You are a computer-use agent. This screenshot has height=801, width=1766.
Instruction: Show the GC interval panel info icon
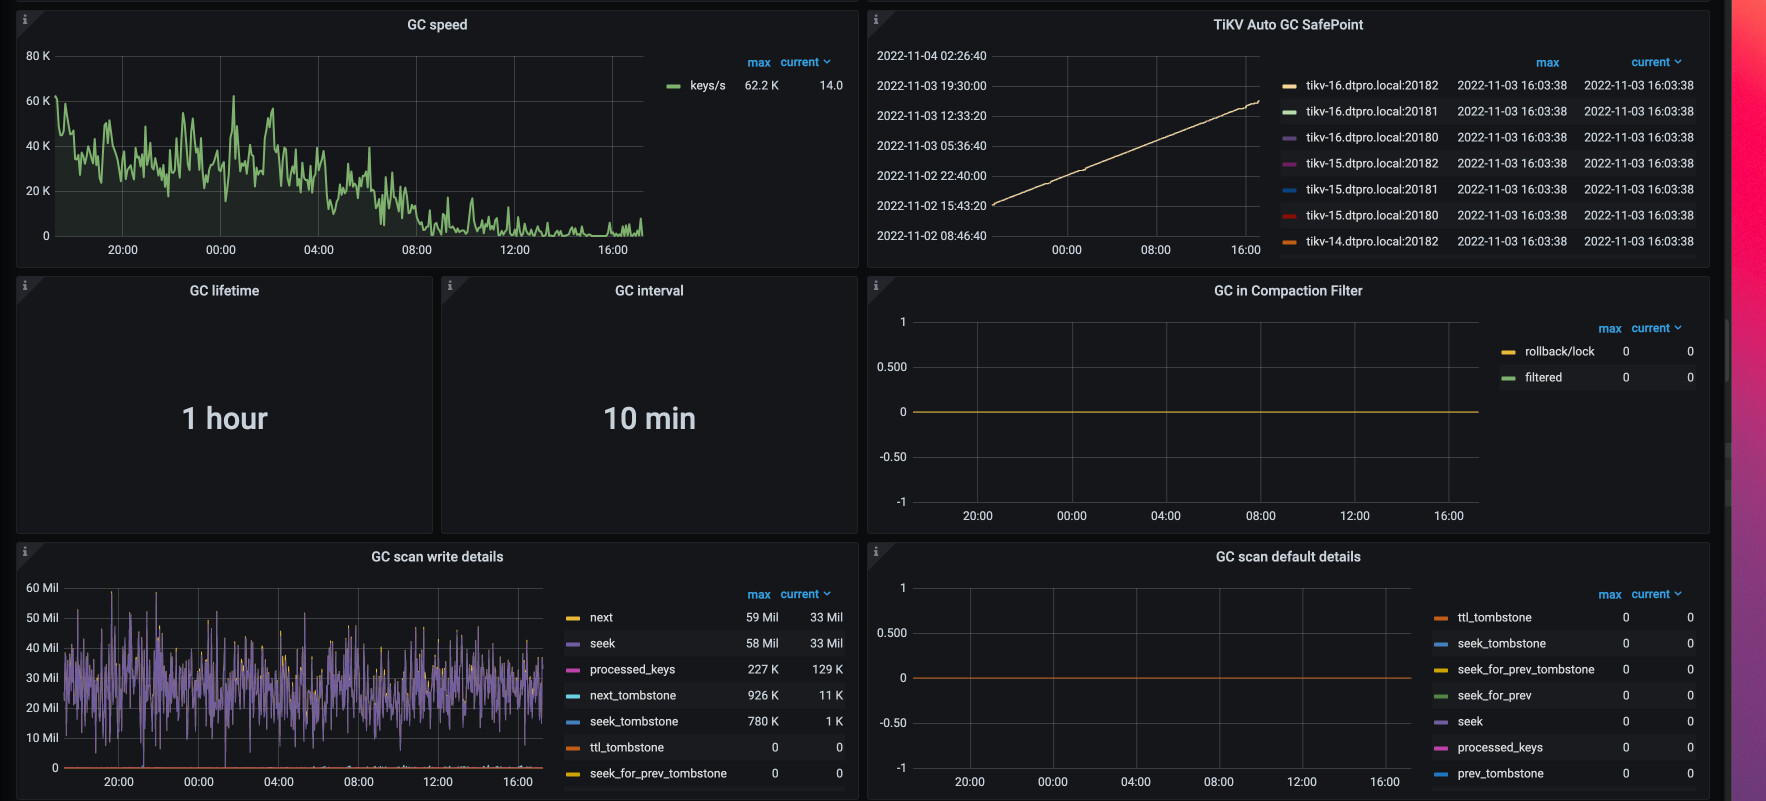coord(450,285)
